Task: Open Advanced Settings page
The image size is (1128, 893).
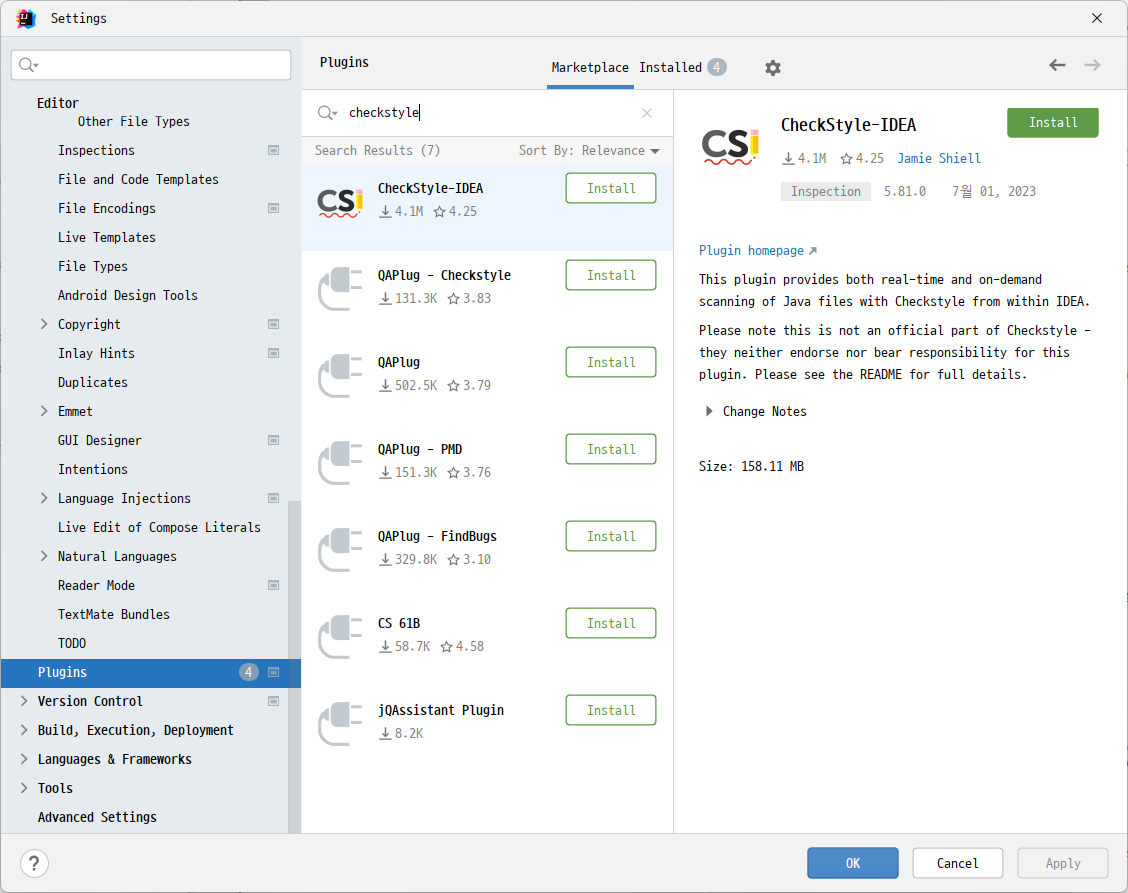Action: (97, 817)
